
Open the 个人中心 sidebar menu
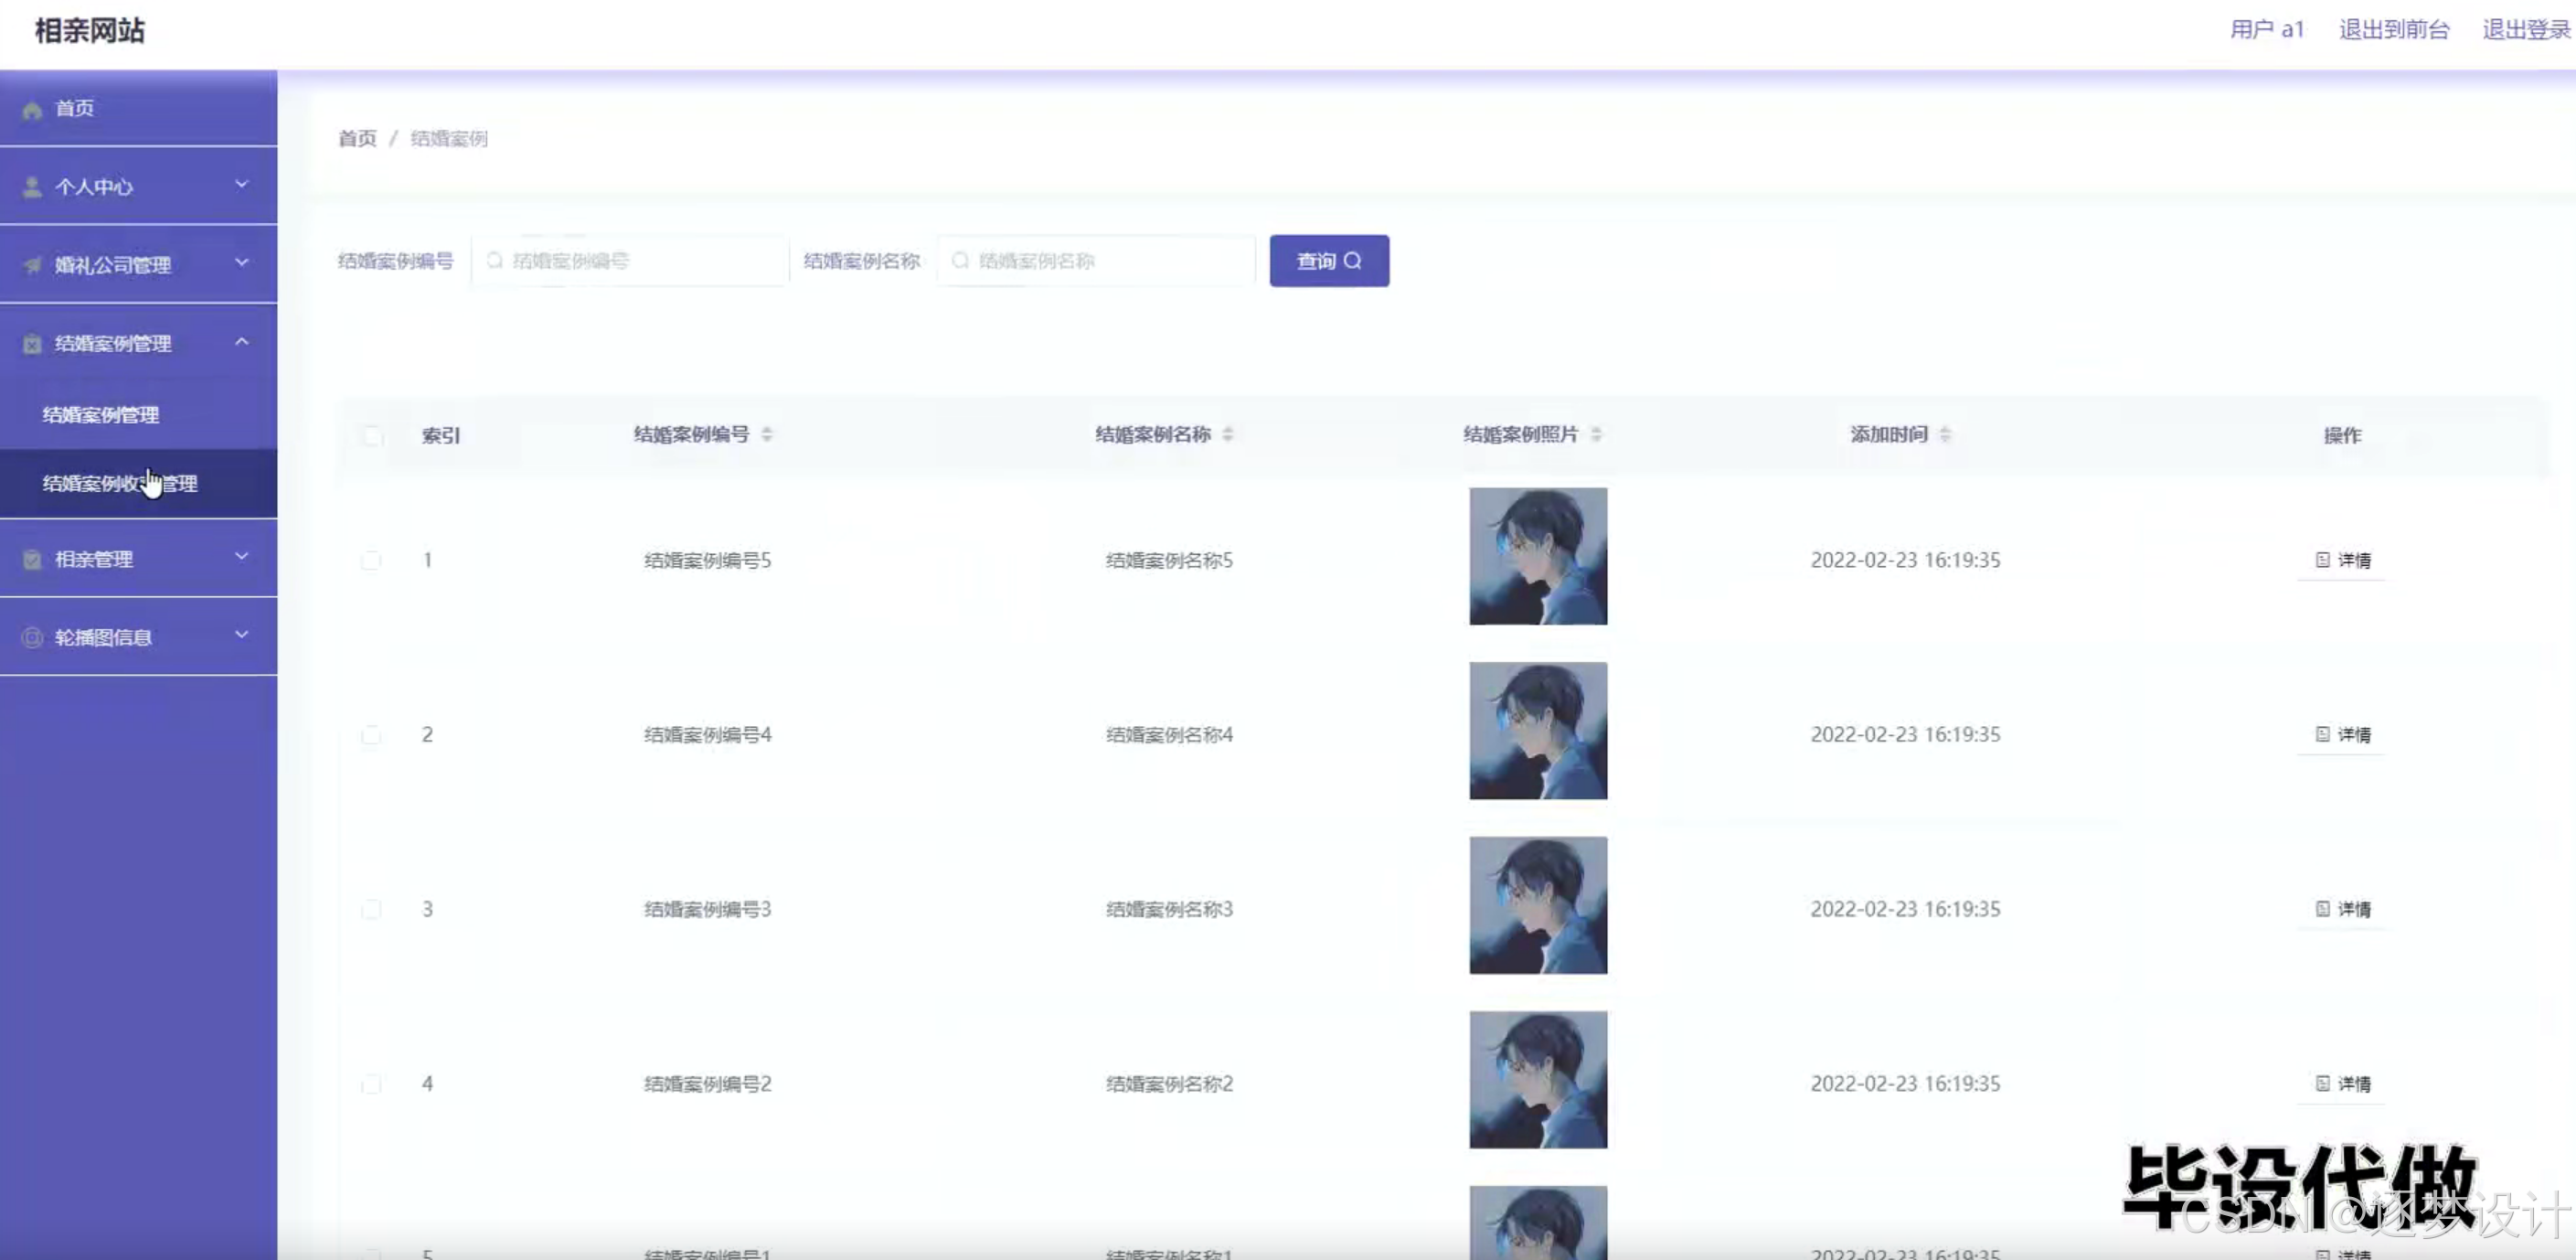coord(138,186)
